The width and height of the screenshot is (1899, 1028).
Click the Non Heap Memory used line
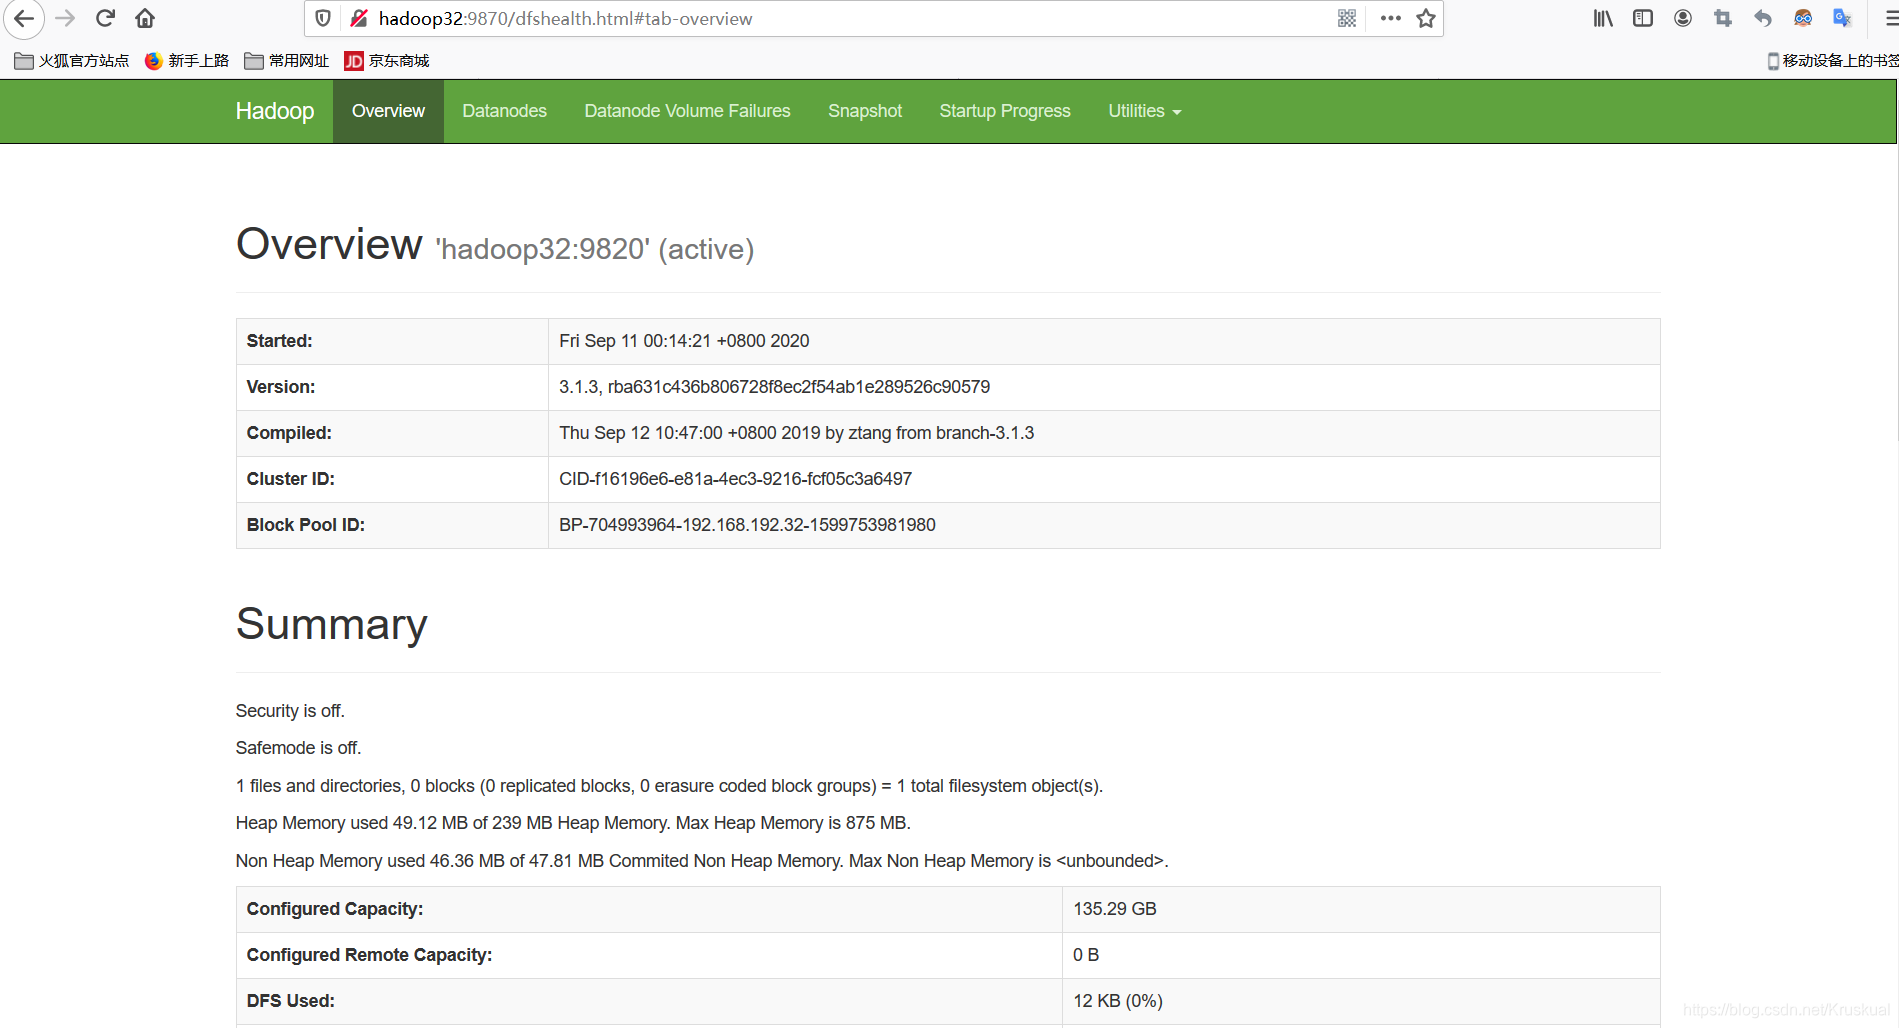tap(702, 861)
